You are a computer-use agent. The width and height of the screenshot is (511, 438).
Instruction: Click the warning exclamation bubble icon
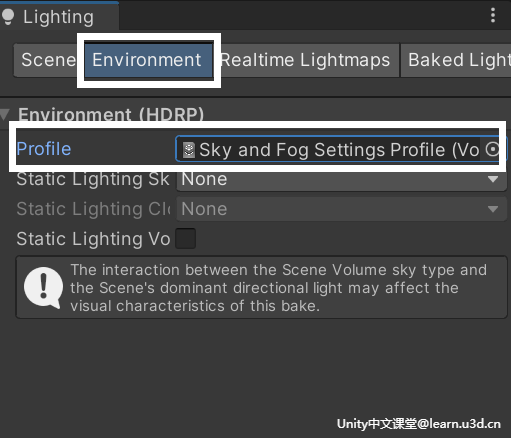click(x=43, y=288)
